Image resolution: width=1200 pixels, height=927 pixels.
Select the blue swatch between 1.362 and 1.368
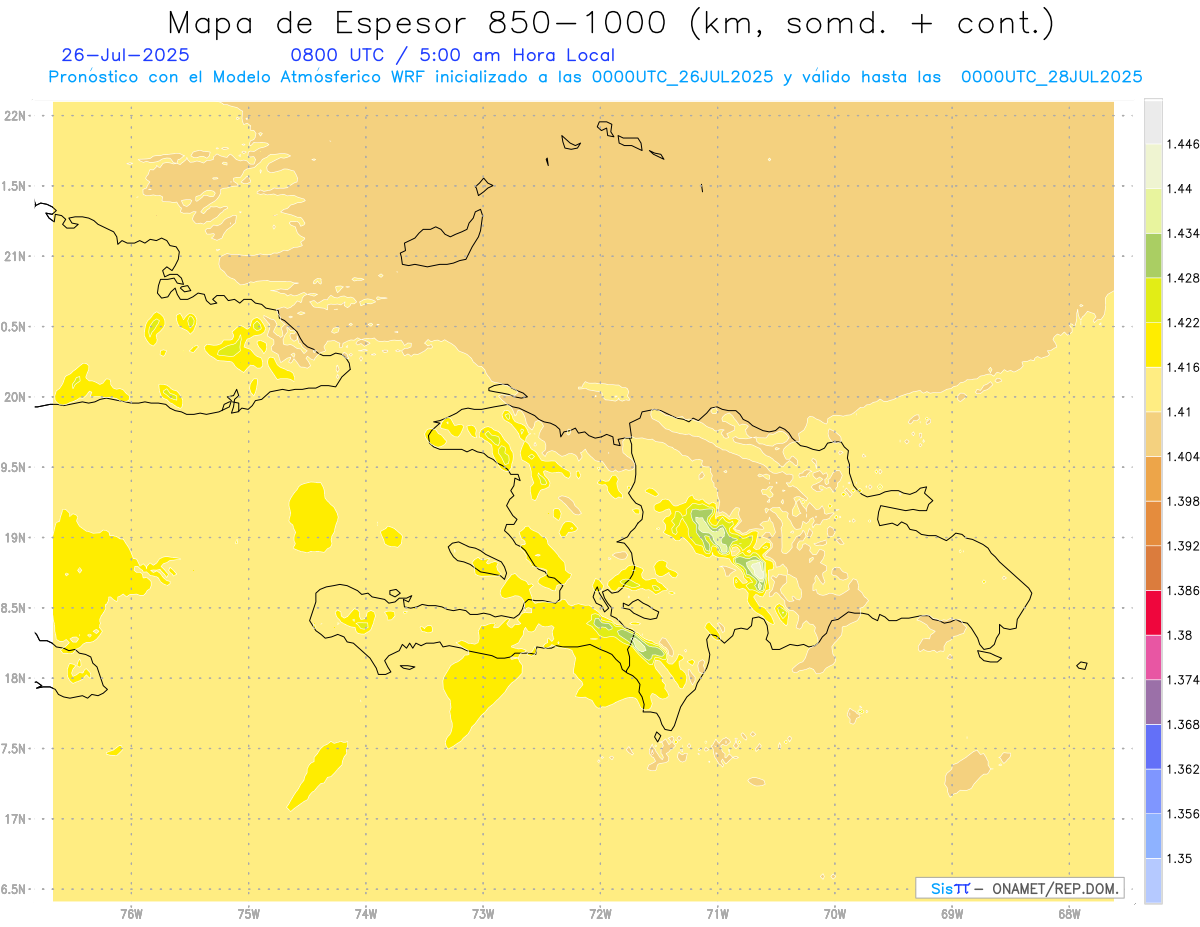click(x=1153, y=747)
